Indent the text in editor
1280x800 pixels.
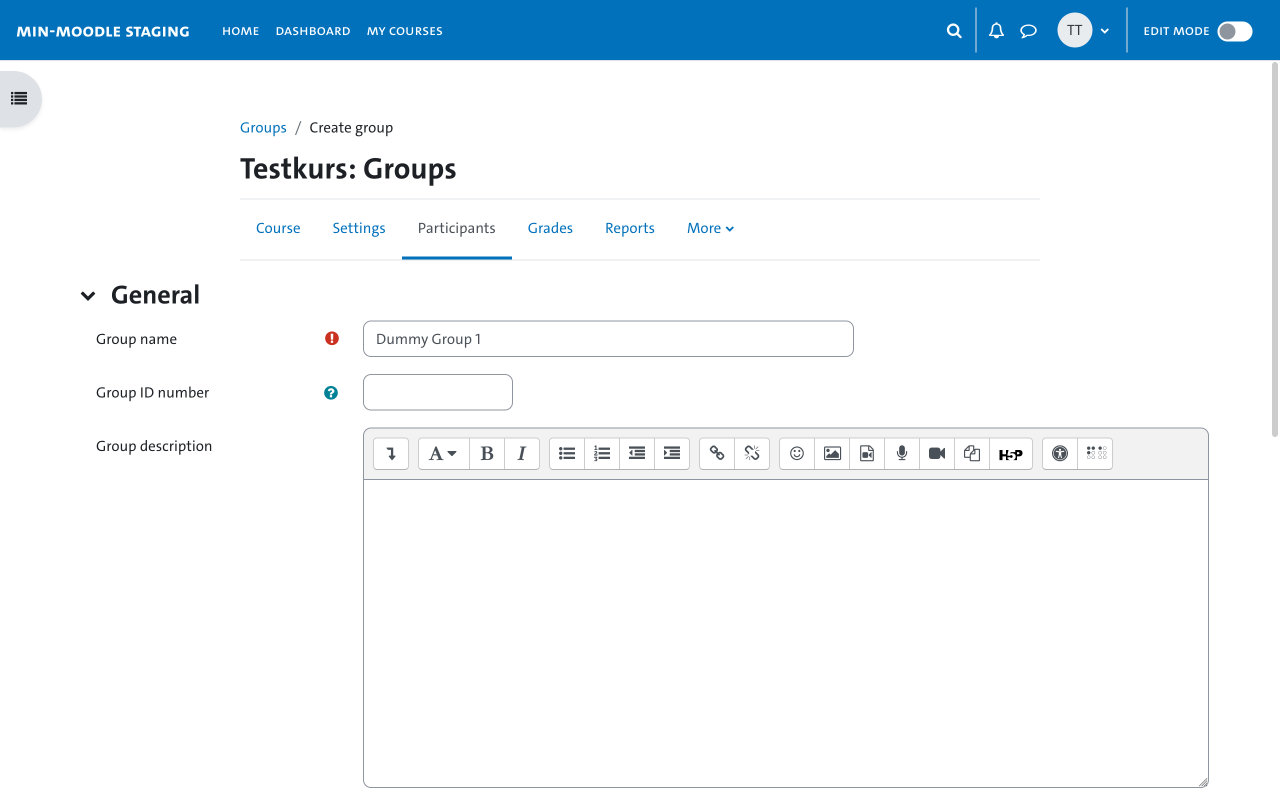(x=672, y=454)
